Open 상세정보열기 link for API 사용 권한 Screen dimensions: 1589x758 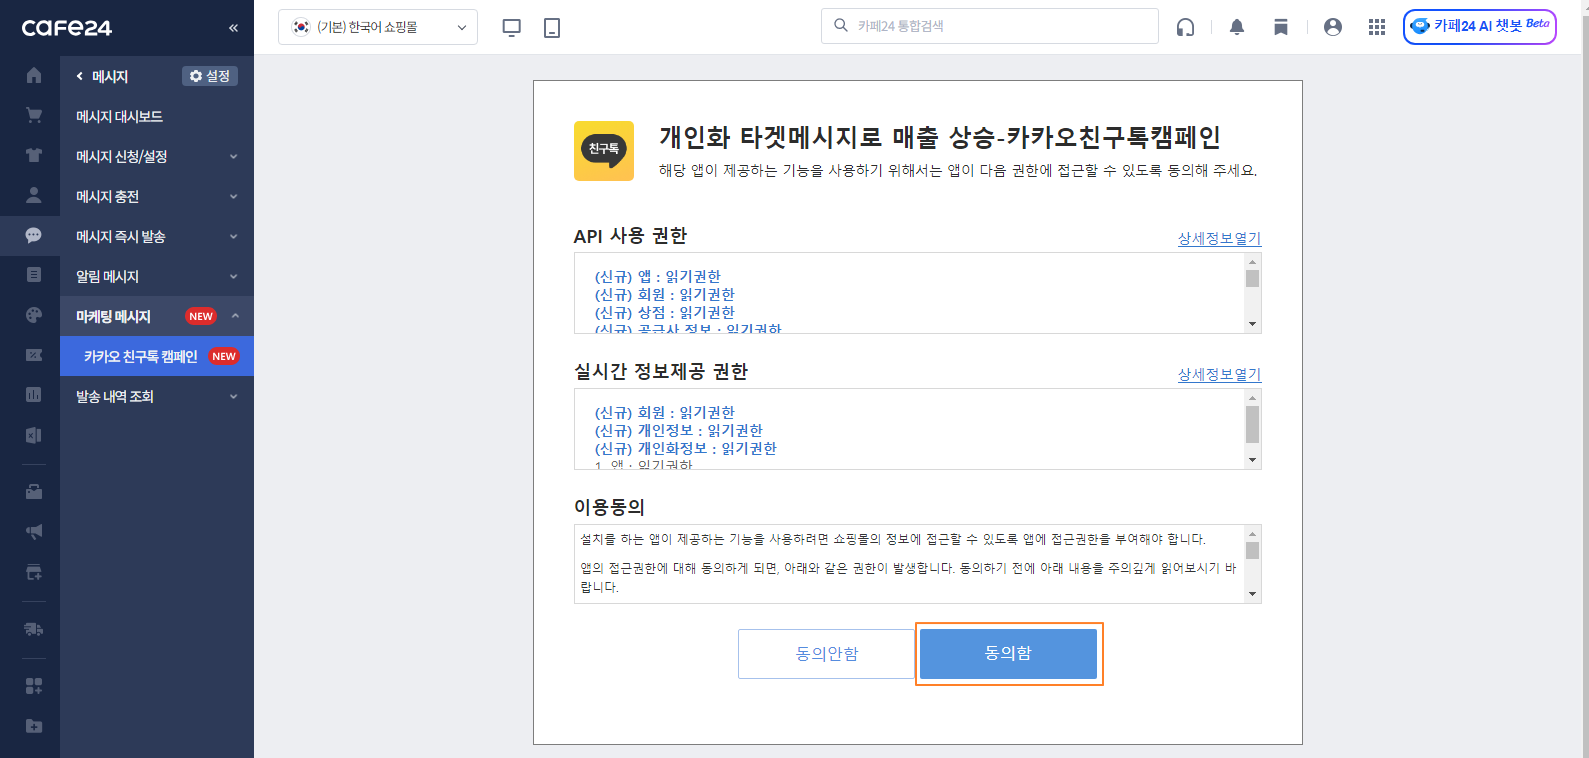[x=1219, y=238]
